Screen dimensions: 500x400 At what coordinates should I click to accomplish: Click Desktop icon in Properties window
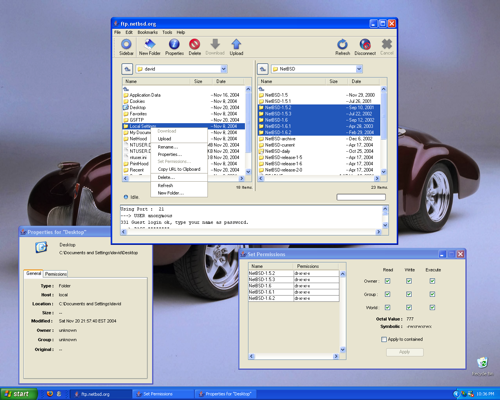41,247
